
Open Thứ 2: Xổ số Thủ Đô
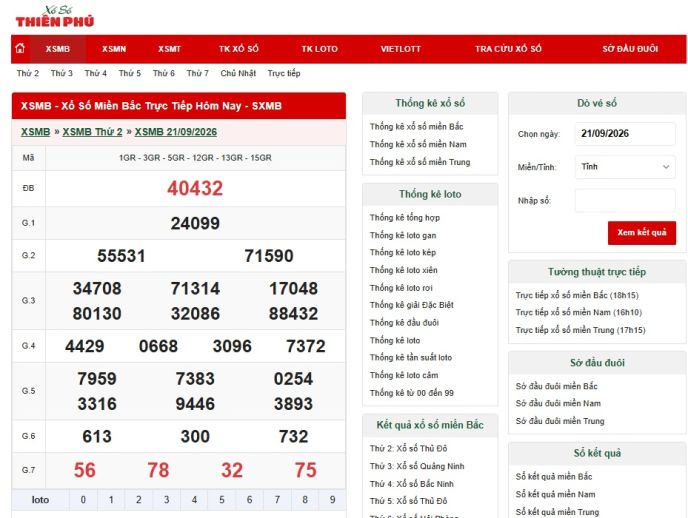(x=408, y=449)
